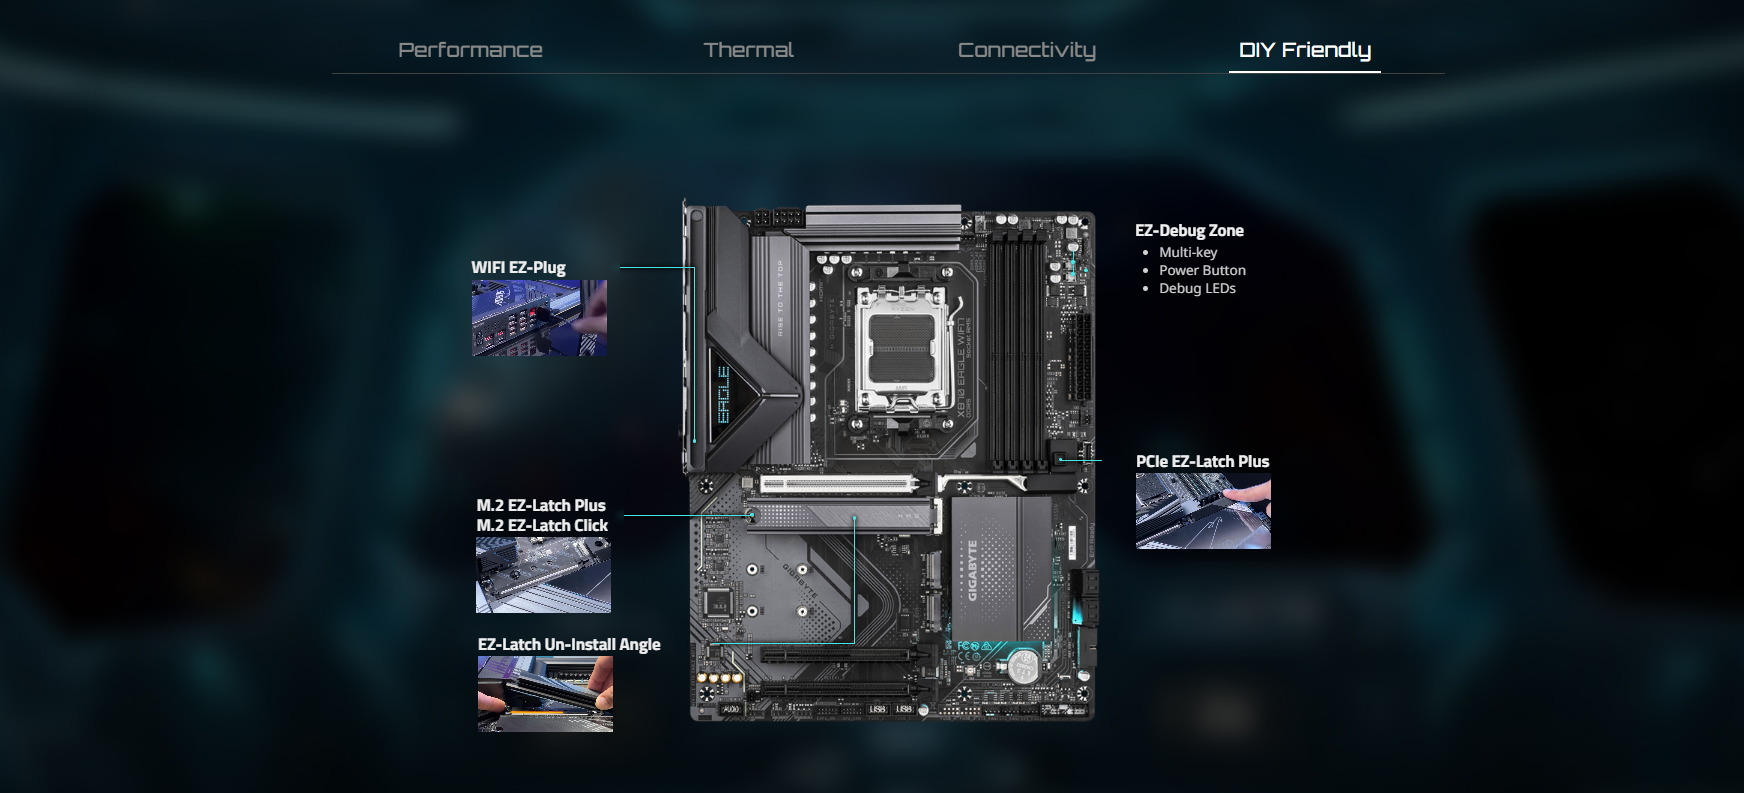Open the Thermal tab
Screen dimensions: 1744x793
[748, 50]
